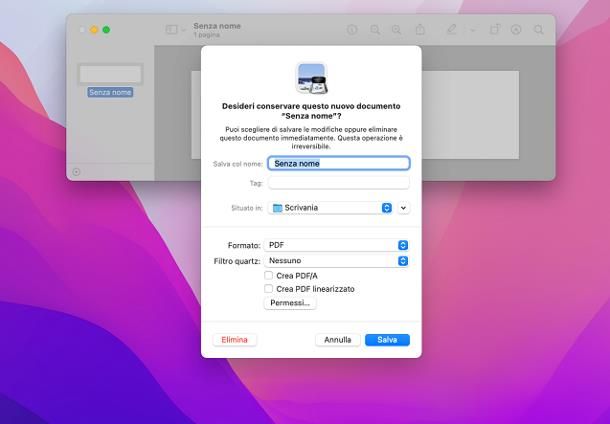Enable the Crea PDF/A checkbox
The image size is (610, 424).
268,275
